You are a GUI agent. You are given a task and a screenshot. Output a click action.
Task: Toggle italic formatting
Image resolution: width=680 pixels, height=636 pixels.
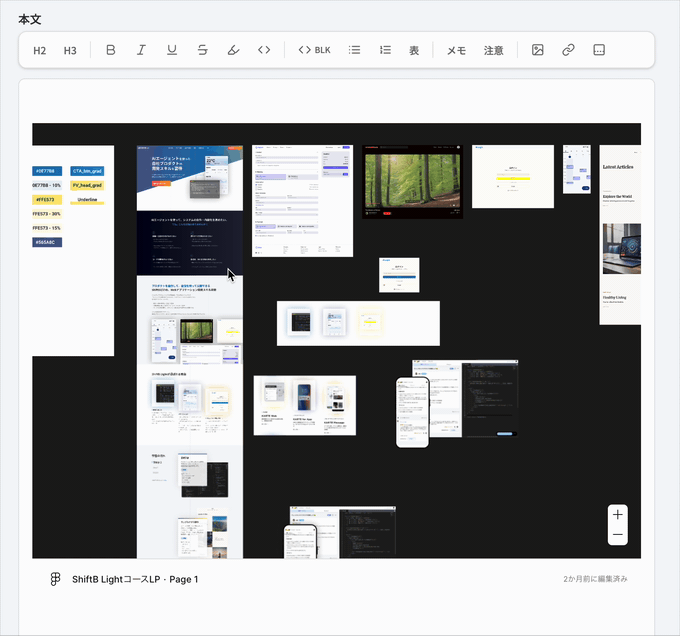[x=141, y=50]
